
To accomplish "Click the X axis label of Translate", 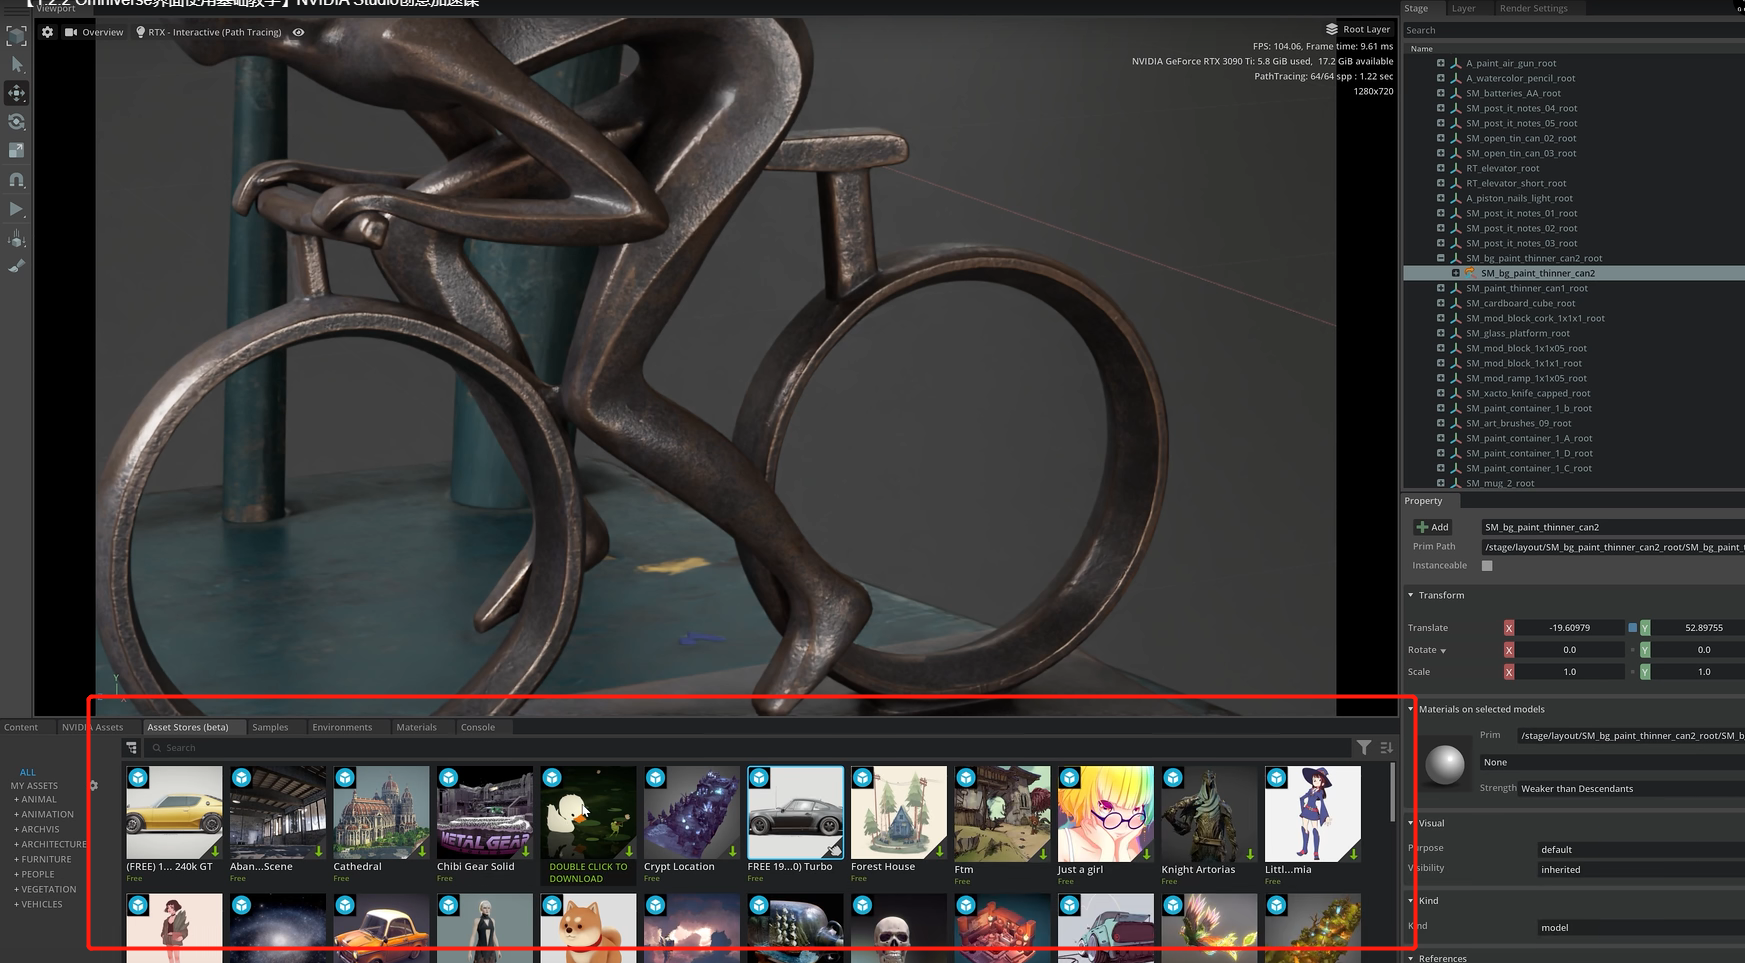I will pos(1509,628).
